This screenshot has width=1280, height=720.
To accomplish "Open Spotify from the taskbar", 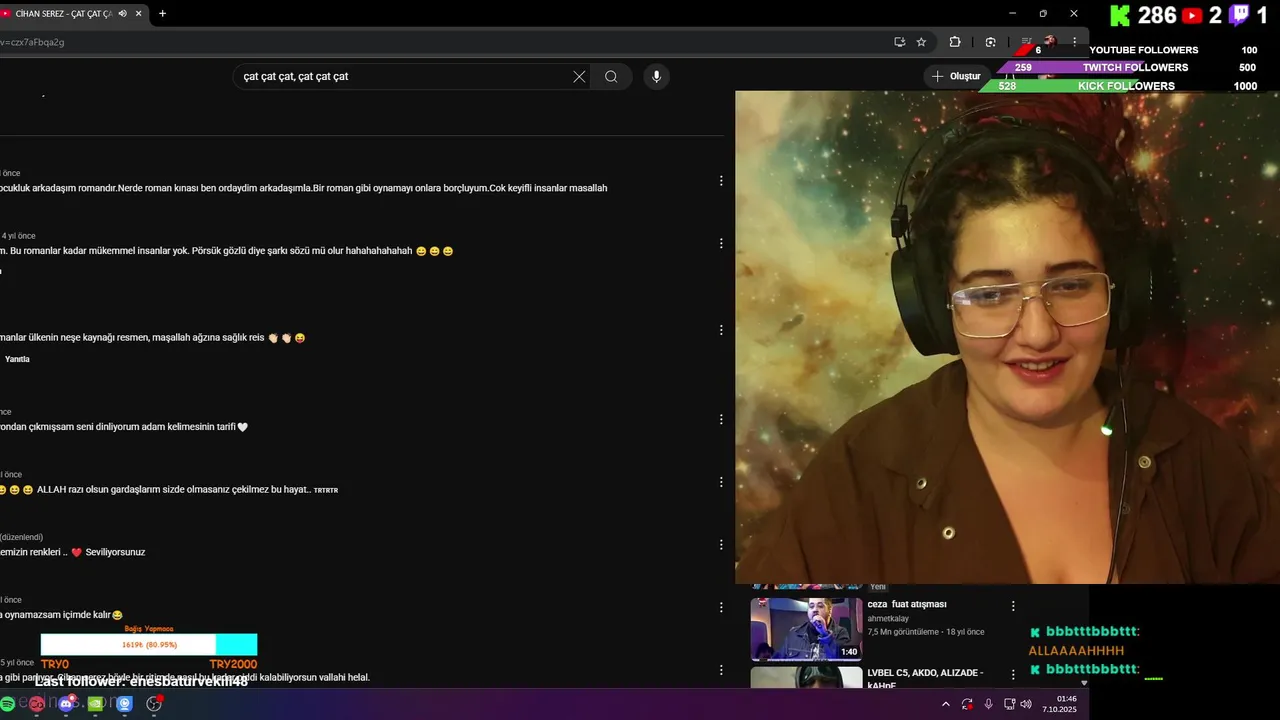I will point(8,704).
